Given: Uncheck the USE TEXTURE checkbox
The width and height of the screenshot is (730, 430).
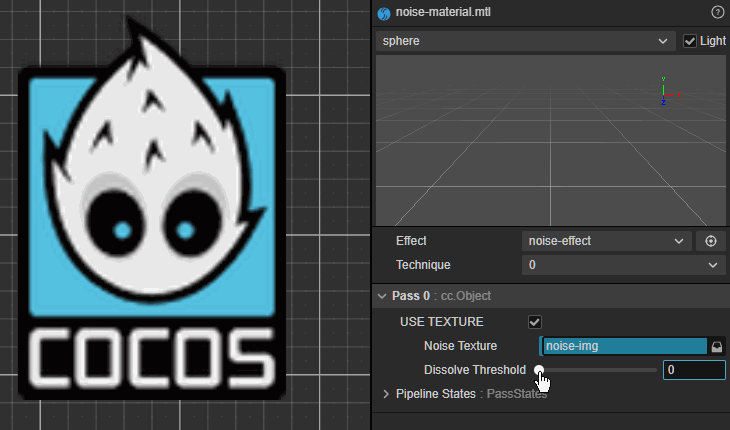Looking at the screenshot, I should [x=535, y=322].
